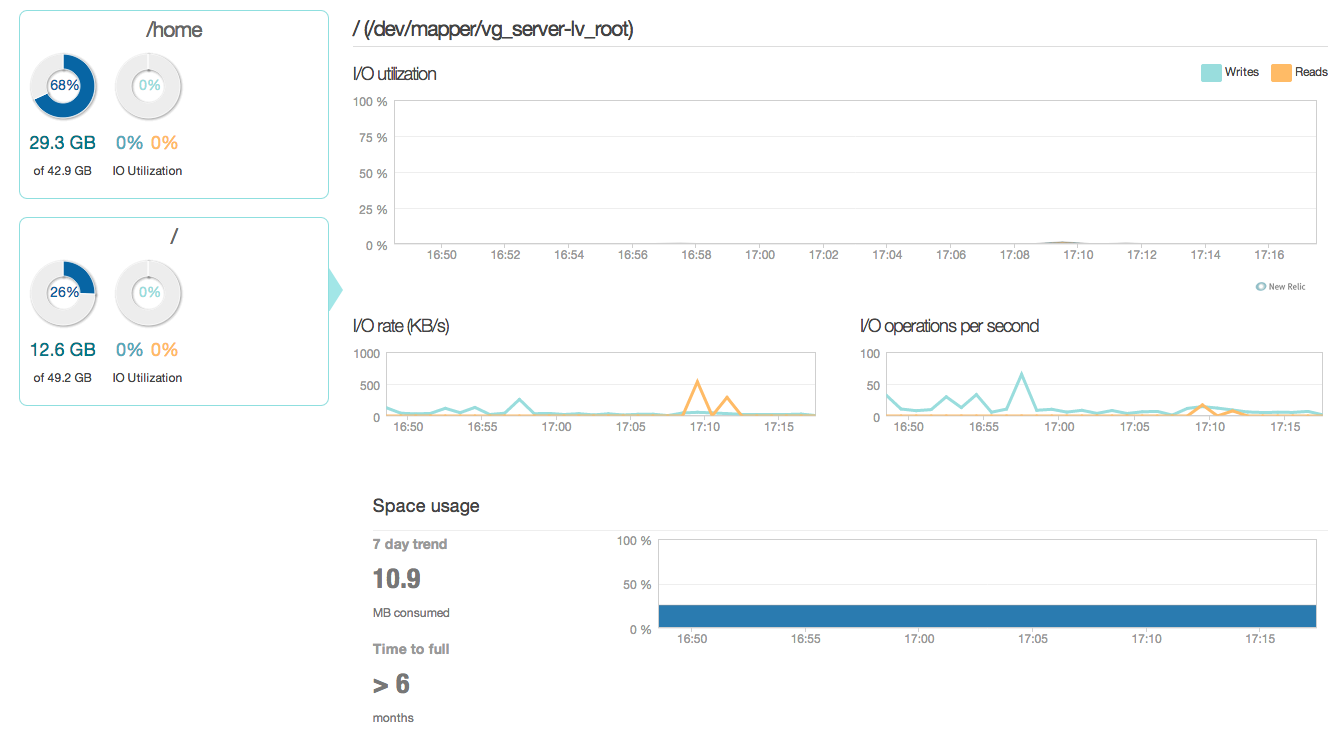Click the 29.3 GB used value for /home
The width and height of the screenshot is (1334, 745).
click(62, 143)
